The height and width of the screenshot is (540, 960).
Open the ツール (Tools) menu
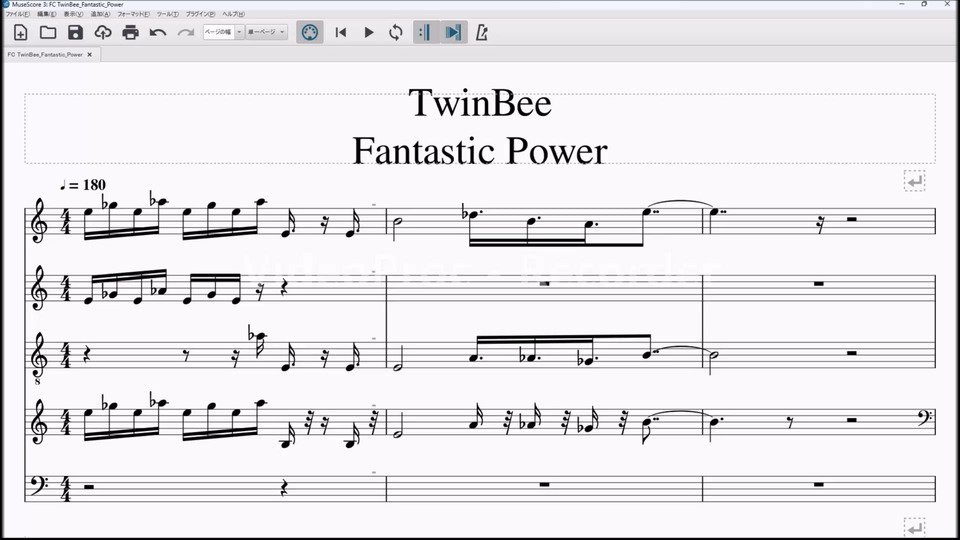(168, 13)
